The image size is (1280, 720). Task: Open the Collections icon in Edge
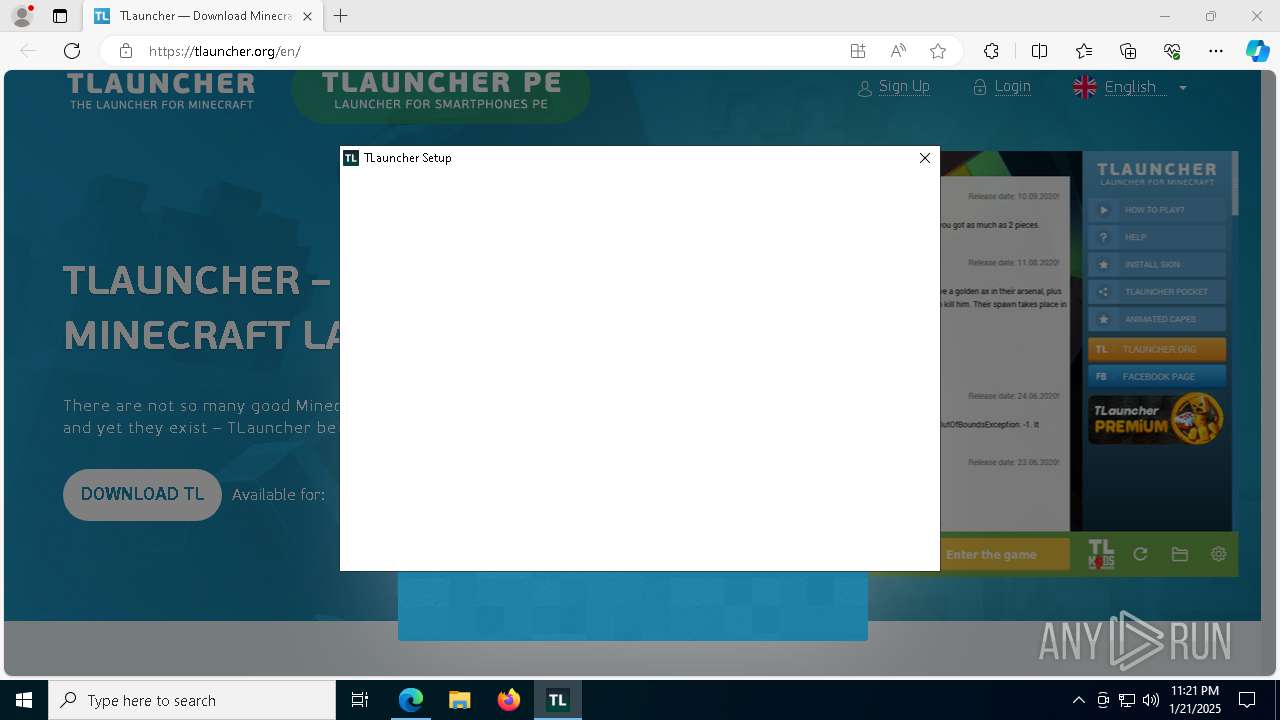tap(1128, 51)
